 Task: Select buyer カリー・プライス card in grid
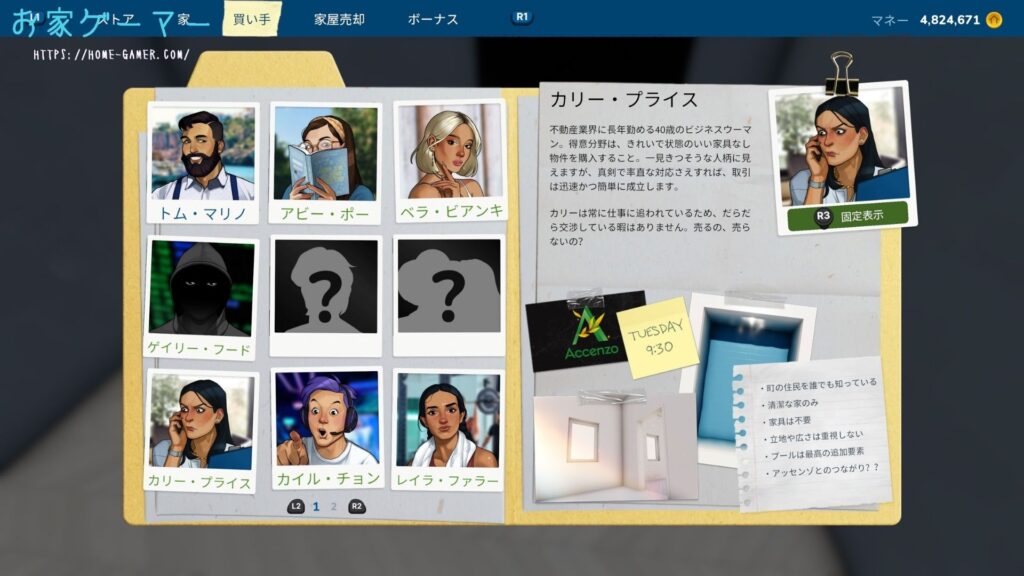[x=200, y=431]
